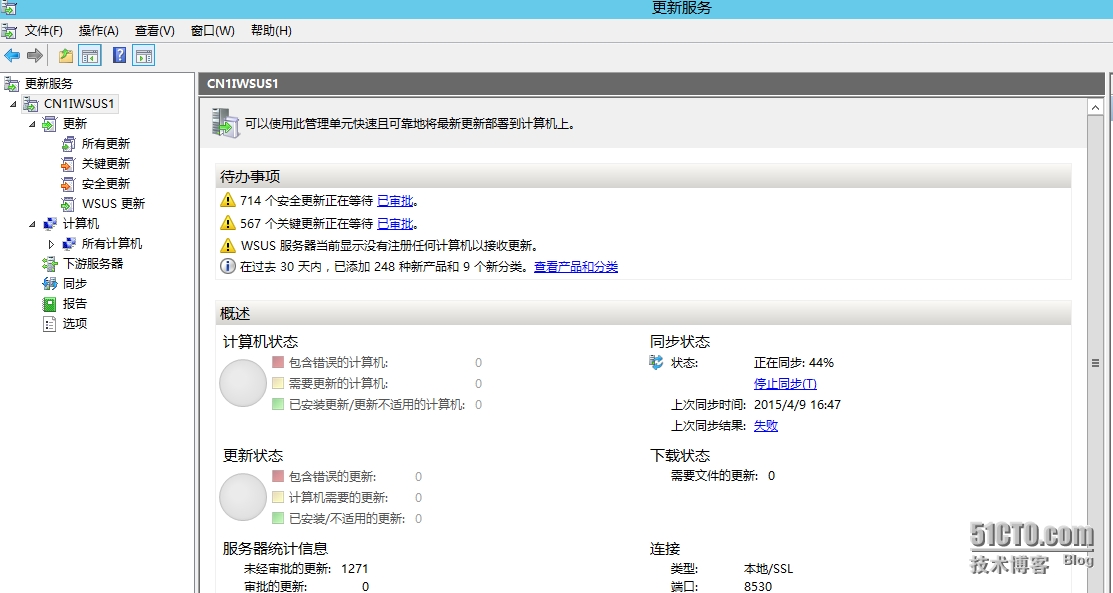Screen dimensions: 1113x593
Task: Click the Forward arrow toolbar icon
Action: click(x=35, y=55)
